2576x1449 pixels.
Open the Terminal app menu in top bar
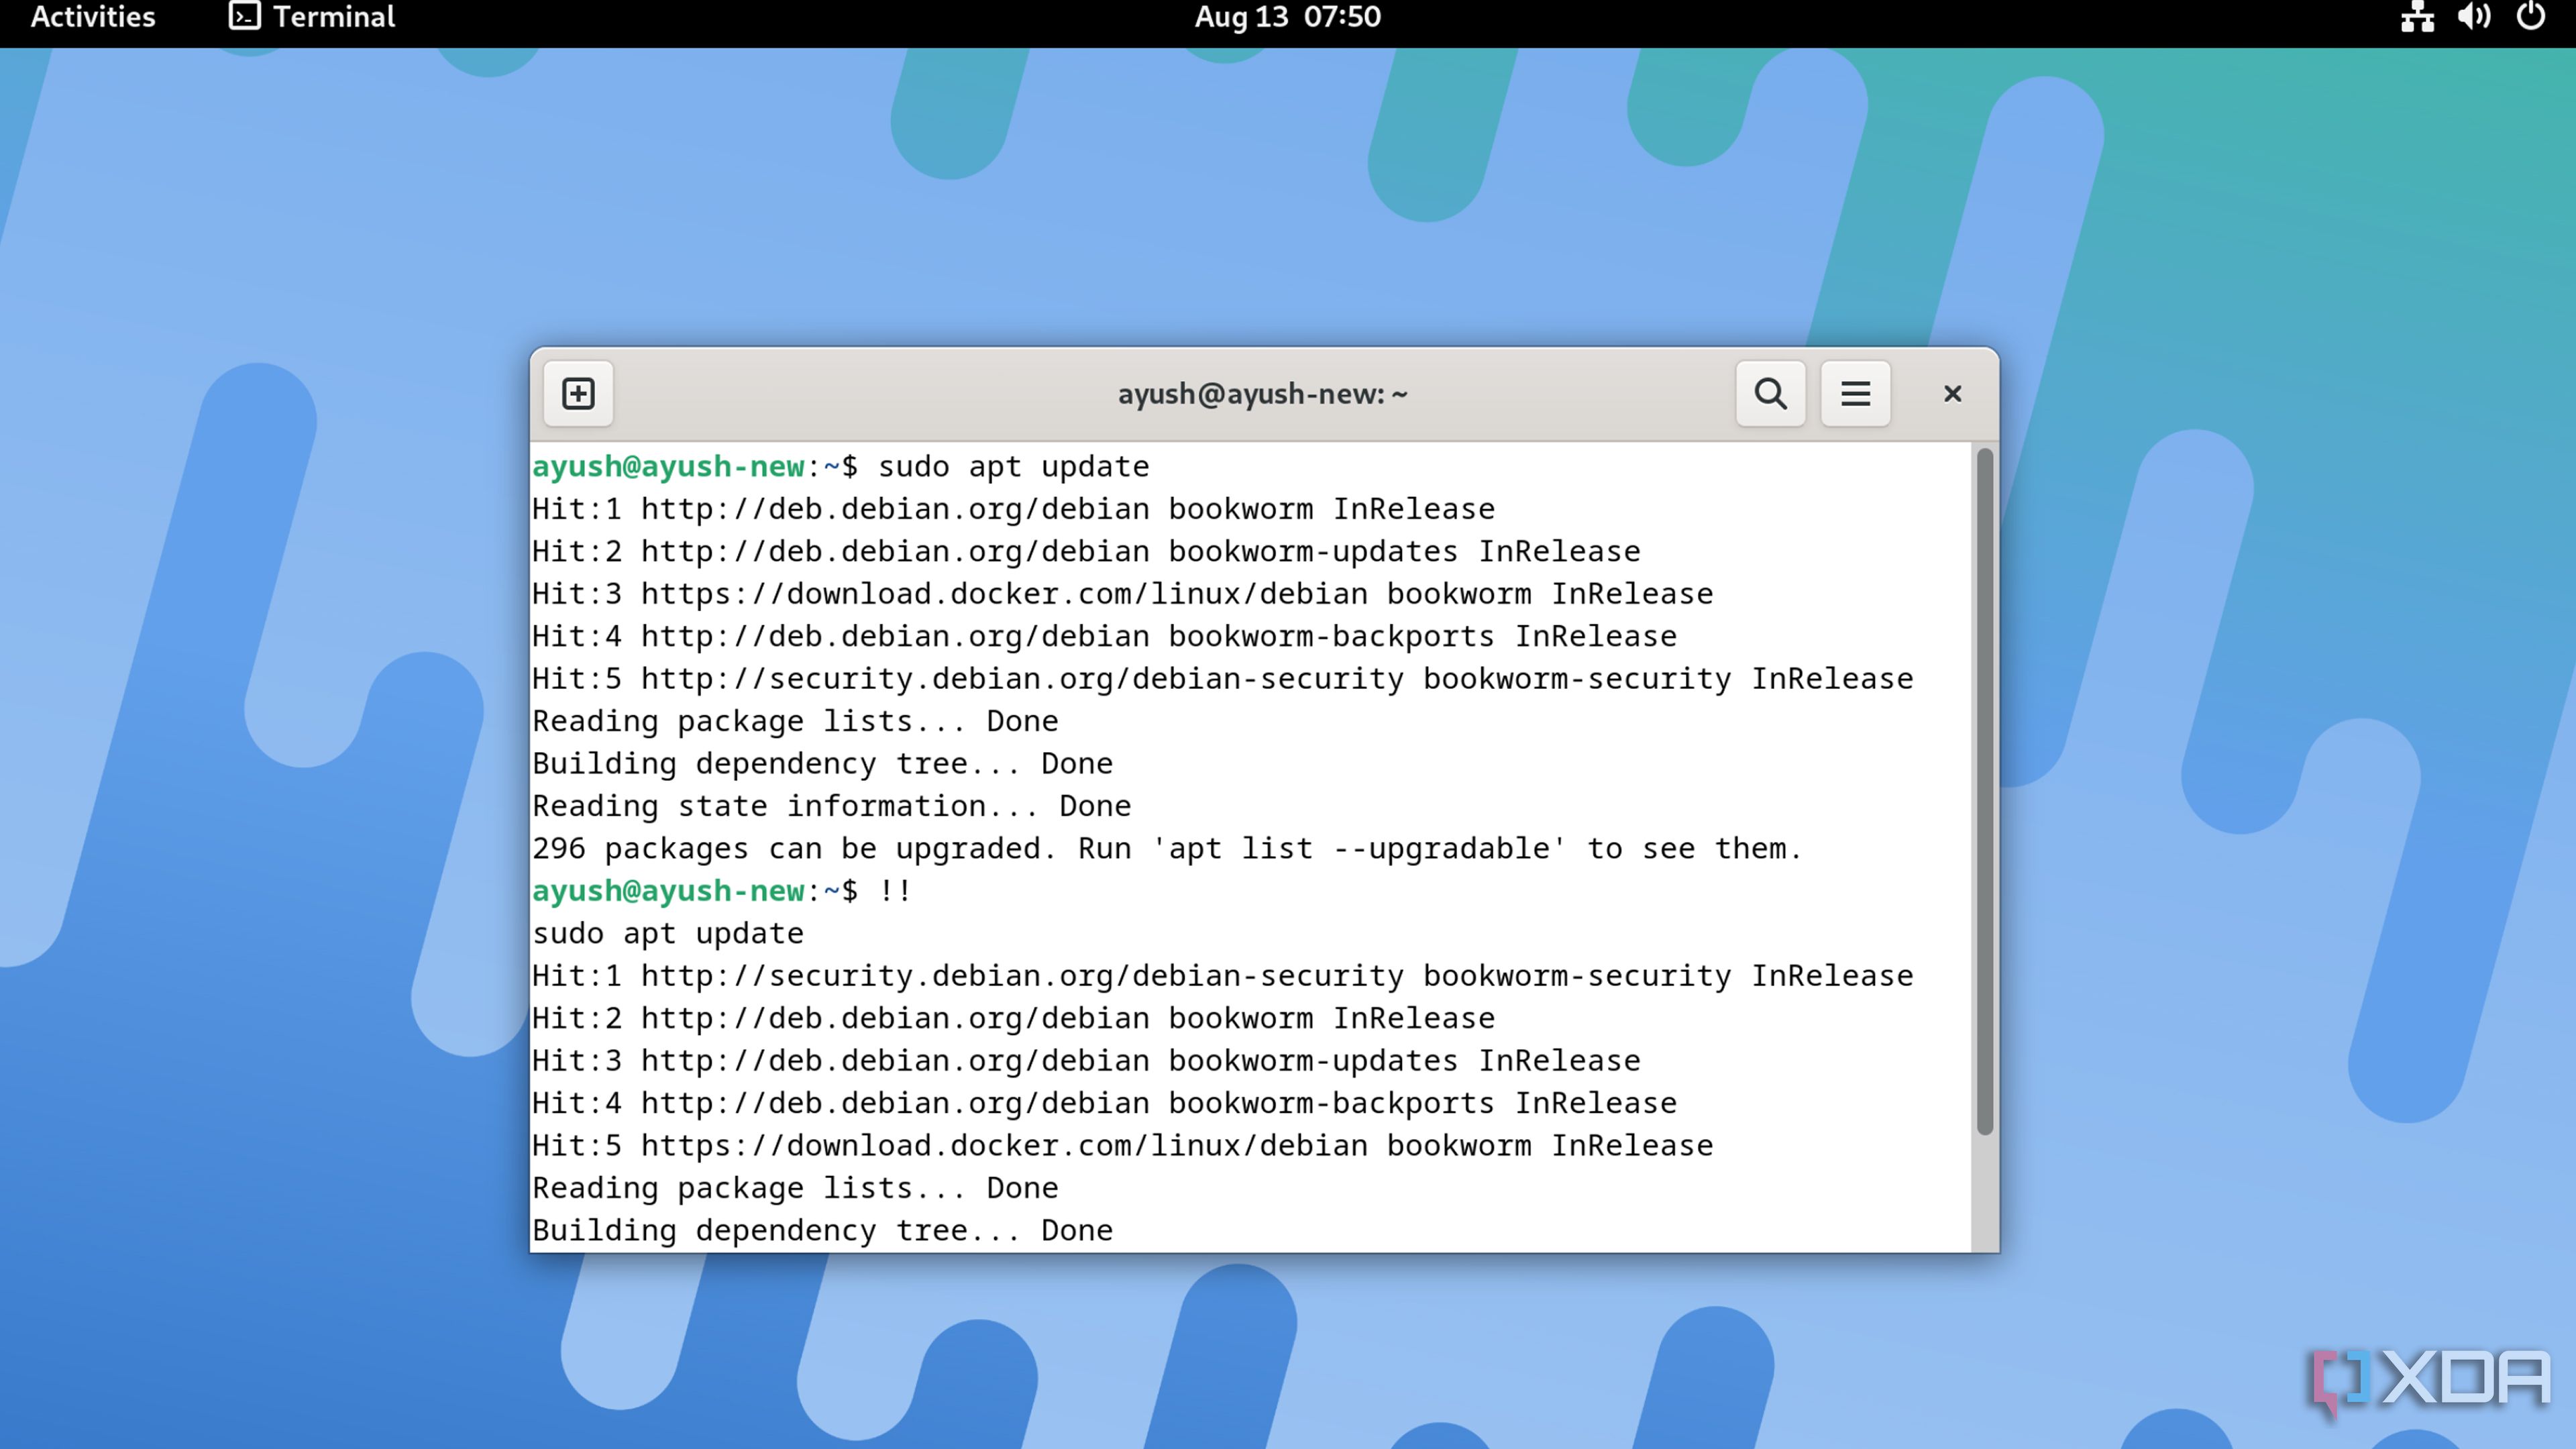[312, 17]
